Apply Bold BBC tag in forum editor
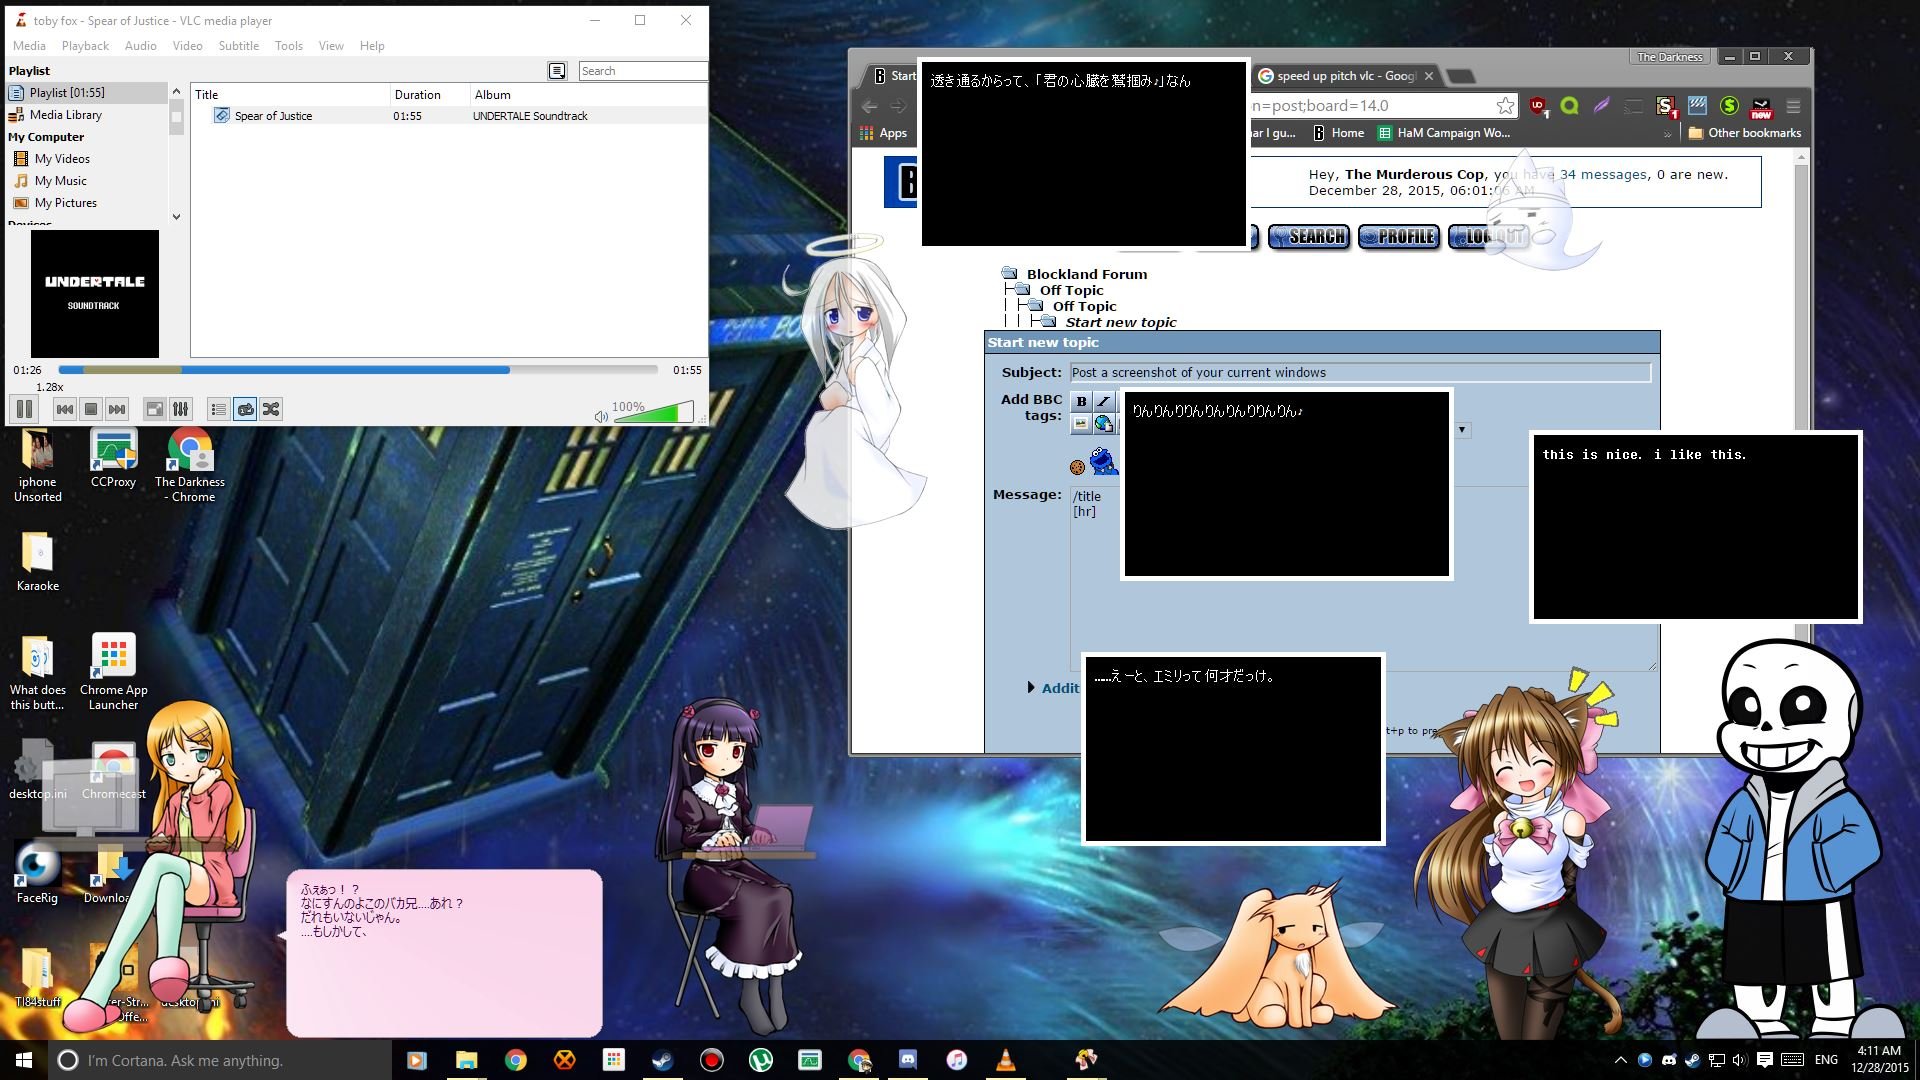The height and width of the screenshot is (1080, 1920). pyautogui.click(x=1081, y=401)
